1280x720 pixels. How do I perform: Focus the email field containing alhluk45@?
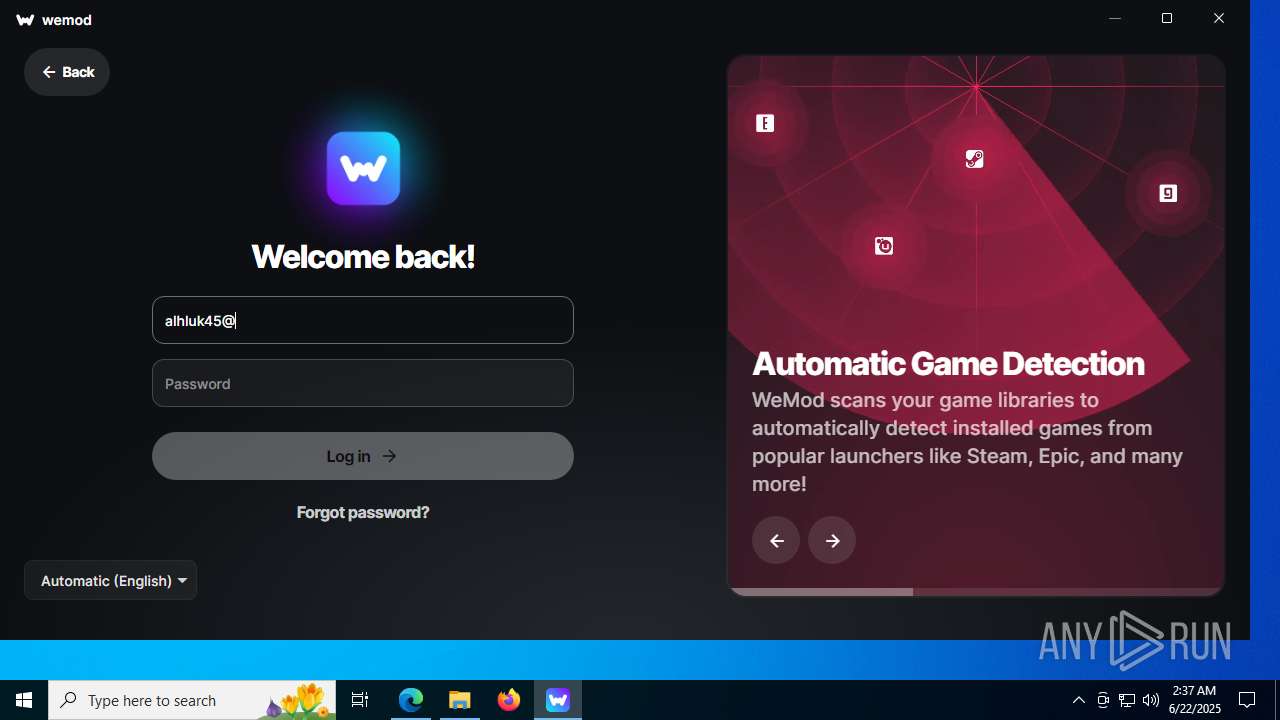[x=363, y=320]
